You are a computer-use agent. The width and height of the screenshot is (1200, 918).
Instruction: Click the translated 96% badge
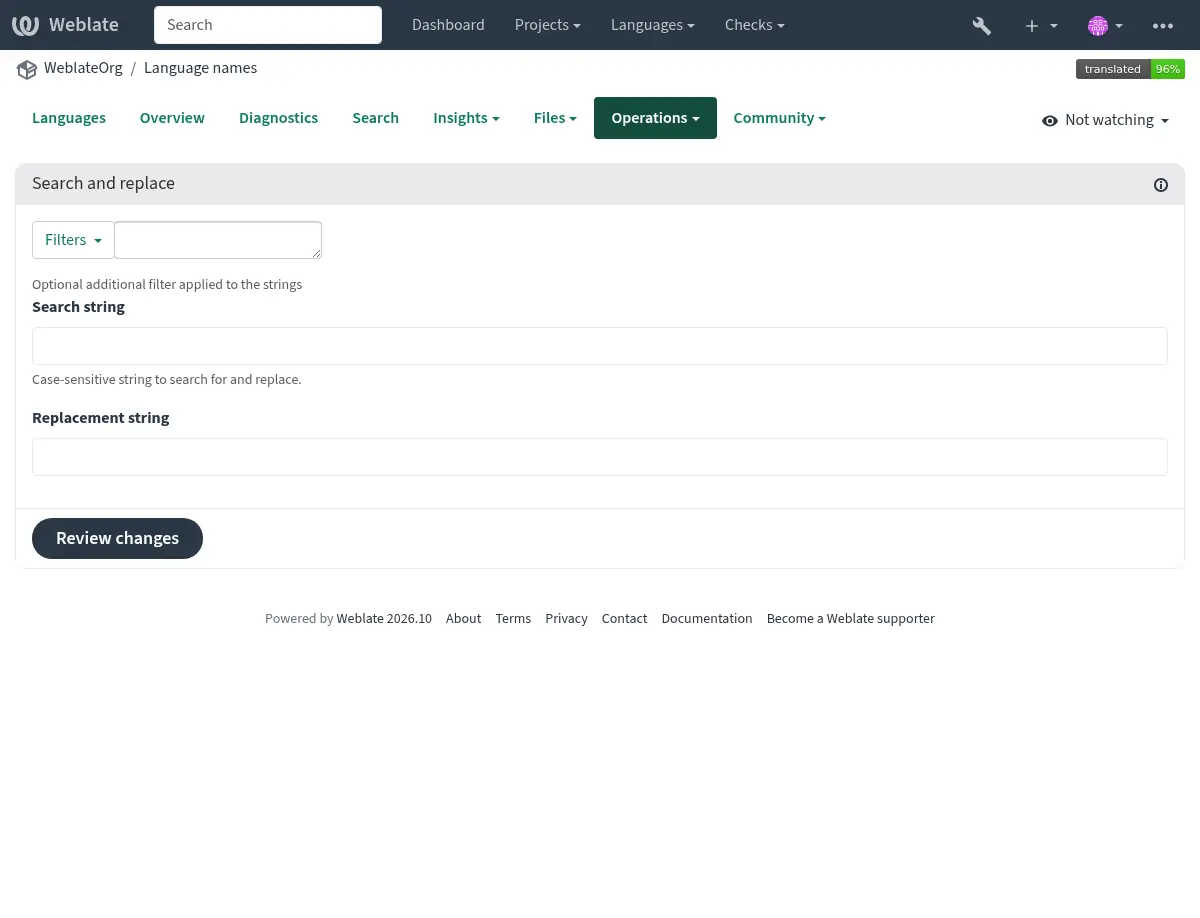click(1130, 69)
